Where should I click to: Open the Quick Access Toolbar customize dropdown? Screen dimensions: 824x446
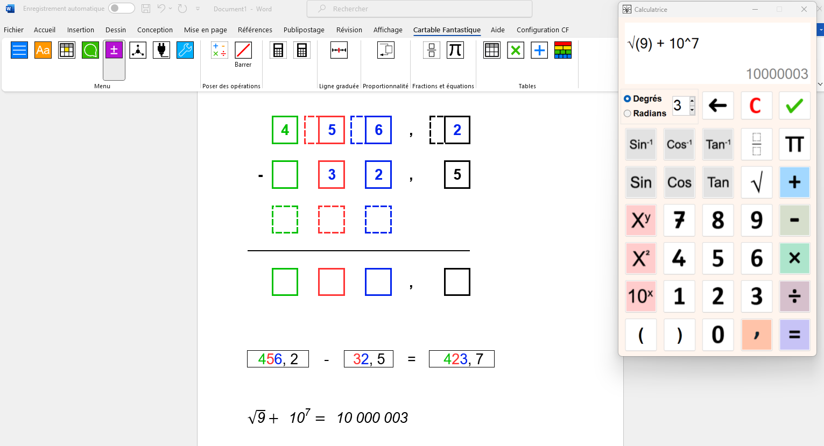click(198, 9)
